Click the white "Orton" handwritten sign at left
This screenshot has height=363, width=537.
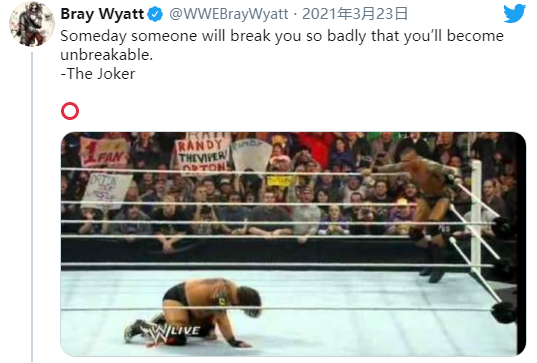105,190
